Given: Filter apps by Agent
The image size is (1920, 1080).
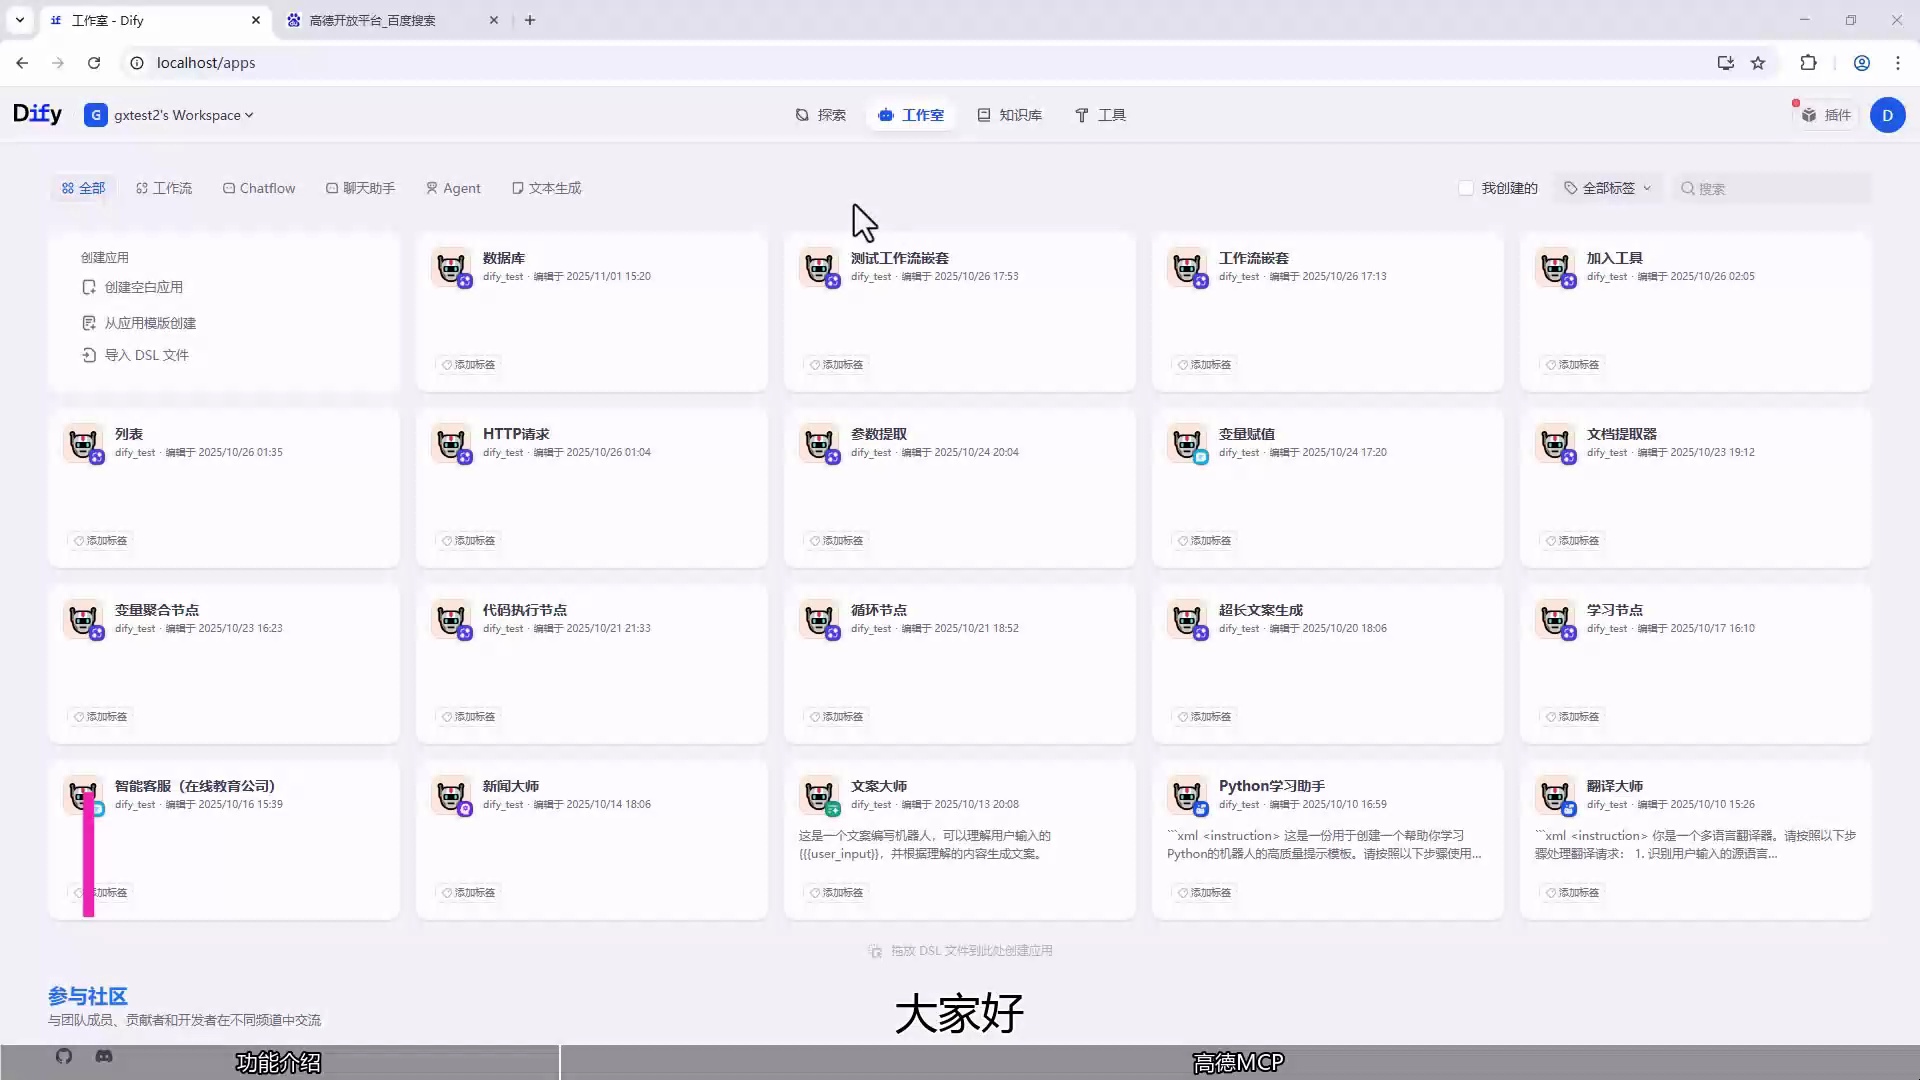Looking at the screenshot, I should pyautogui.click(x=453, y=188).
